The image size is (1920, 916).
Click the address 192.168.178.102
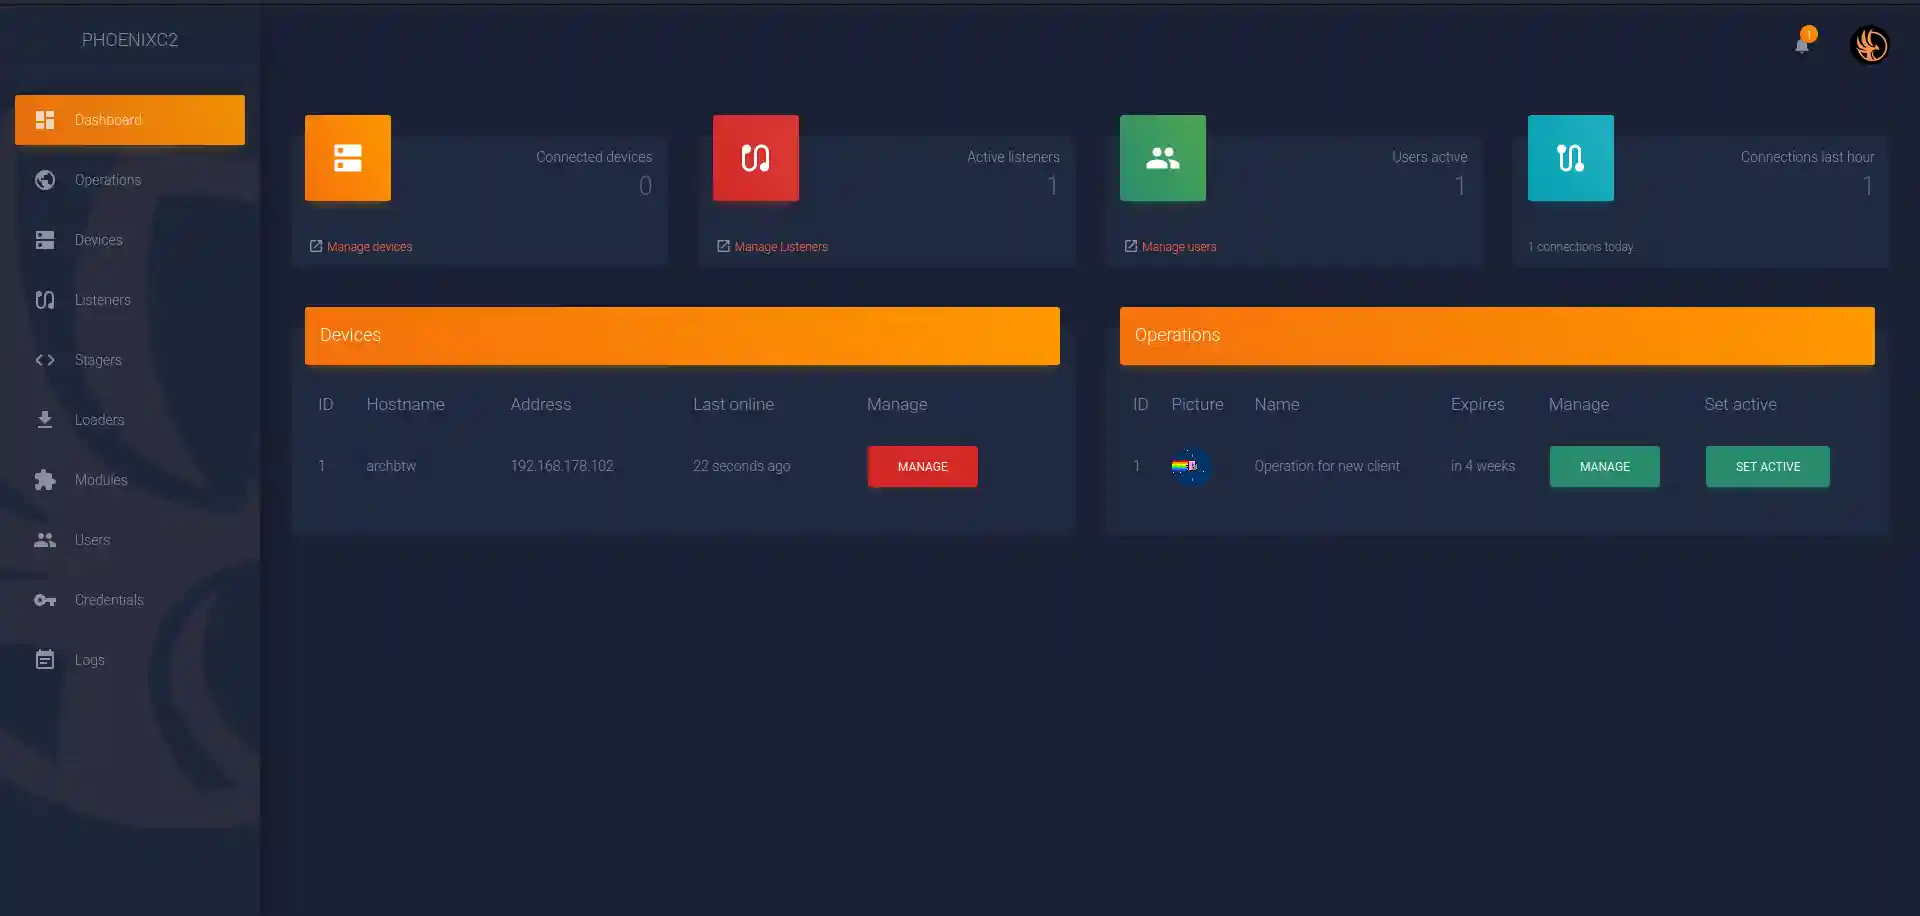pos(562,466)
